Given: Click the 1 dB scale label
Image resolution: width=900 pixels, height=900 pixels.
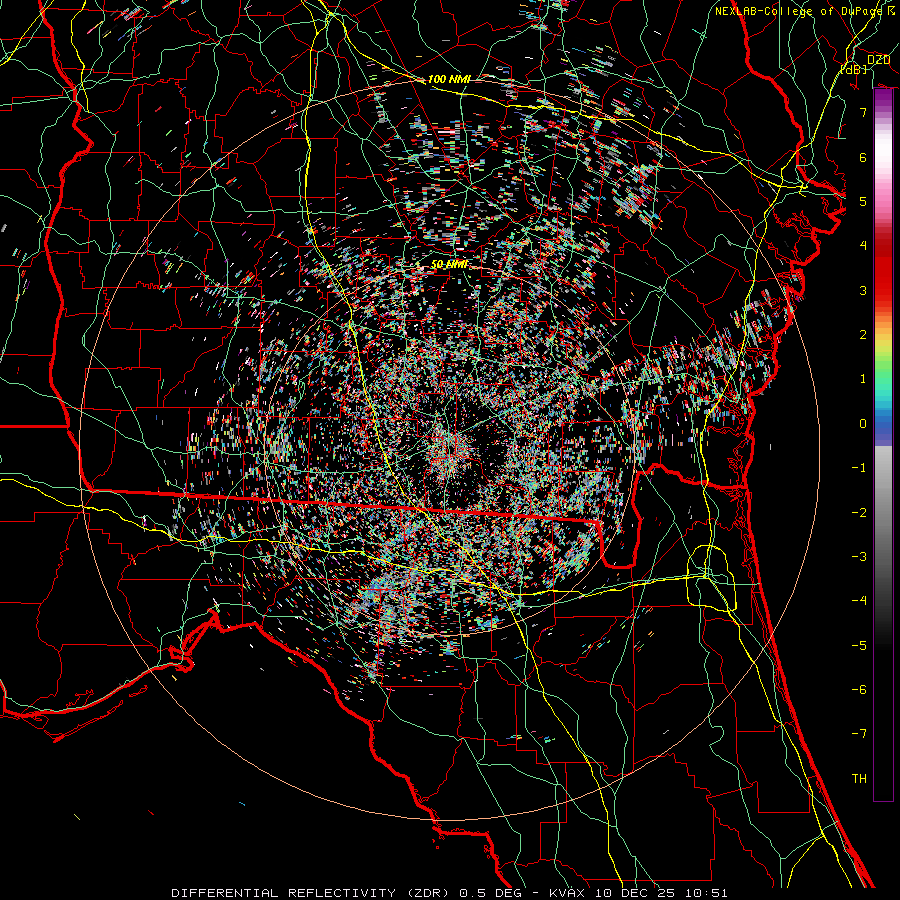Looking at the screenshot, I should click(x=863, y=379).
